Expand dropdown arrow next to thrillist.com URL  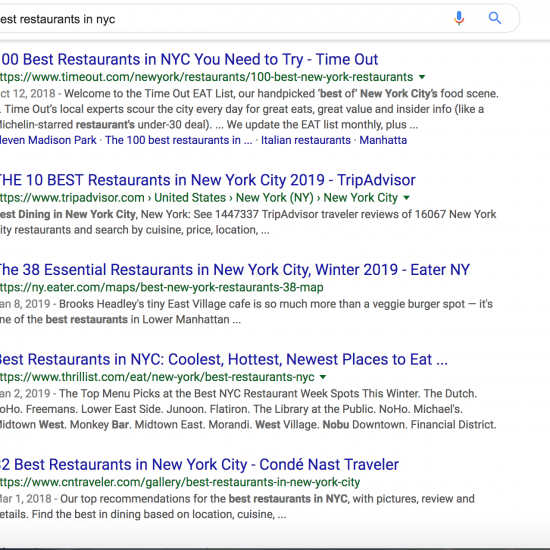point(323,377)
